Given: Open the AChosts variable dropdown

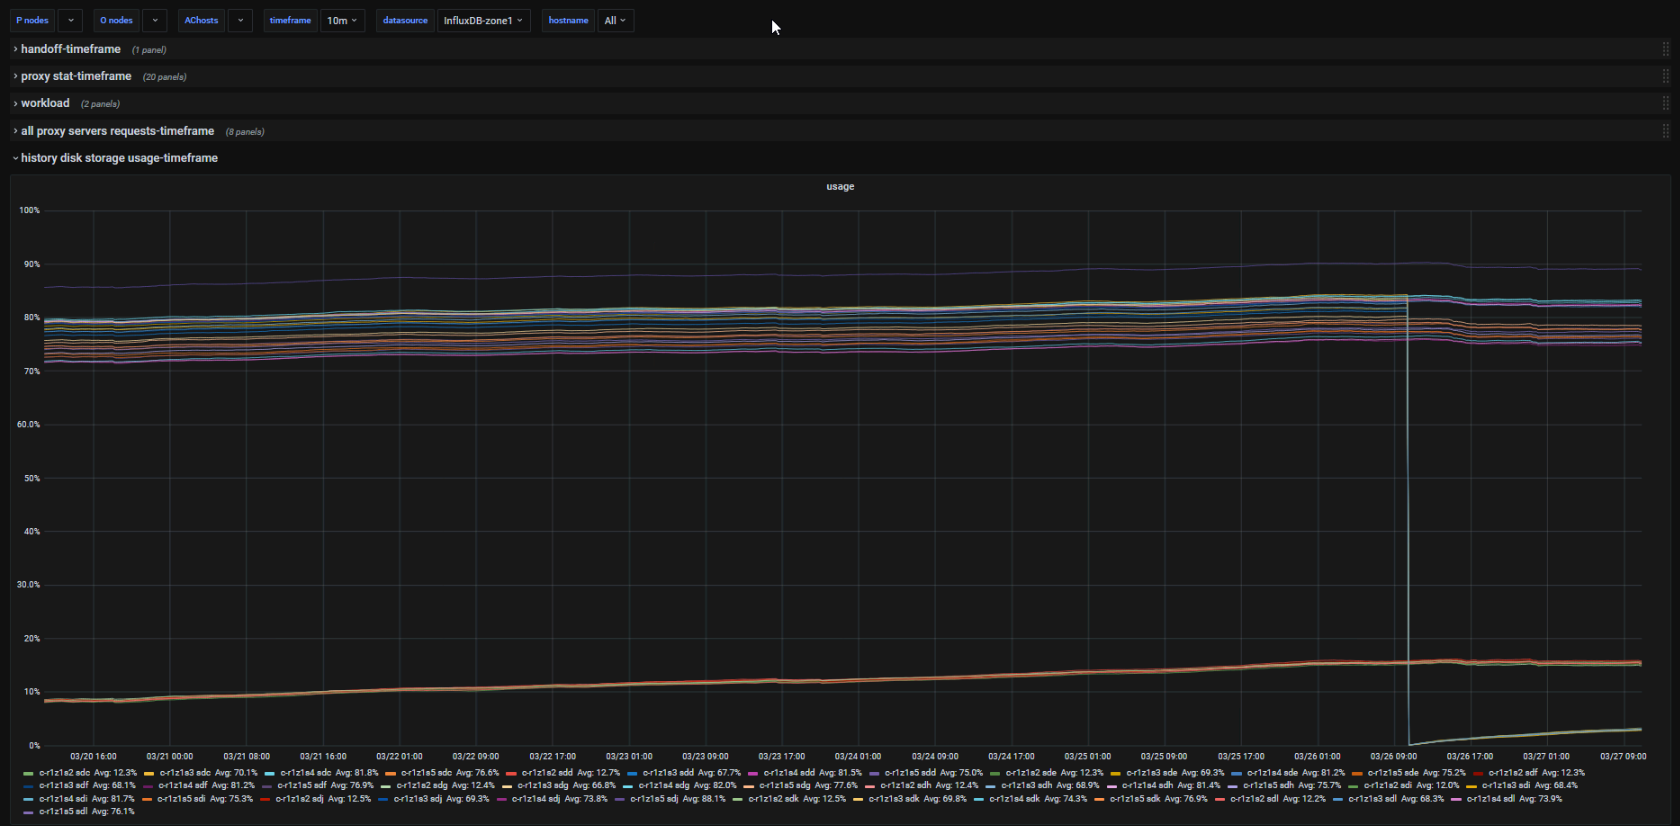Looking at the screenshot, I should pyautogui.click(x=240, y=20).
